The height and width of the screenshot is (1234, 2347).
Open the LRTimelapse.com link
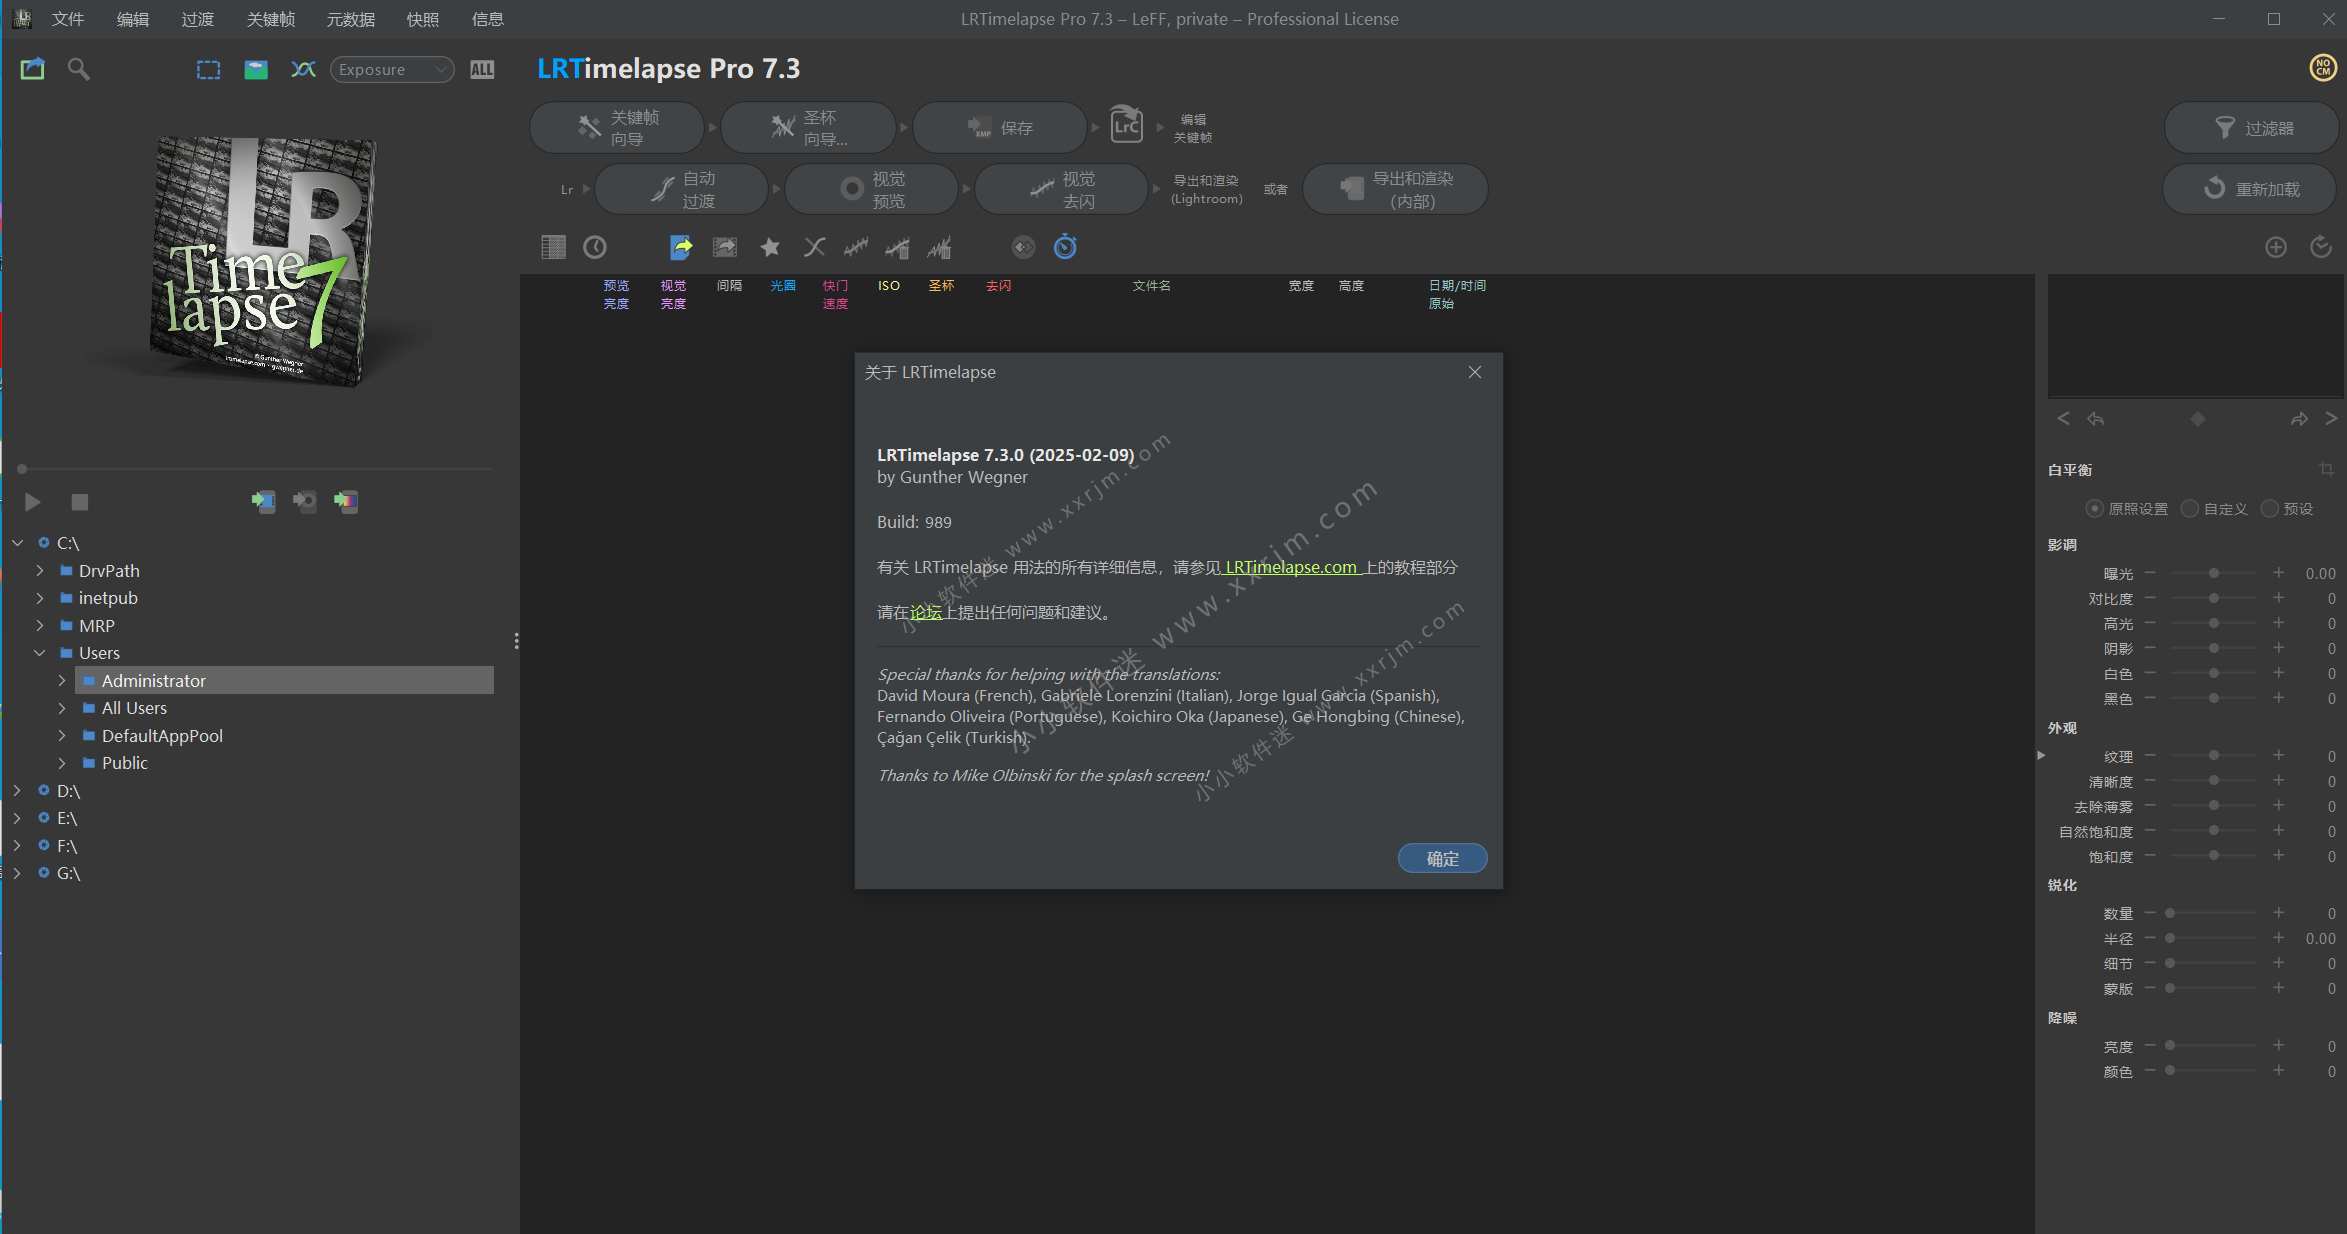(x=1291, y=567)
